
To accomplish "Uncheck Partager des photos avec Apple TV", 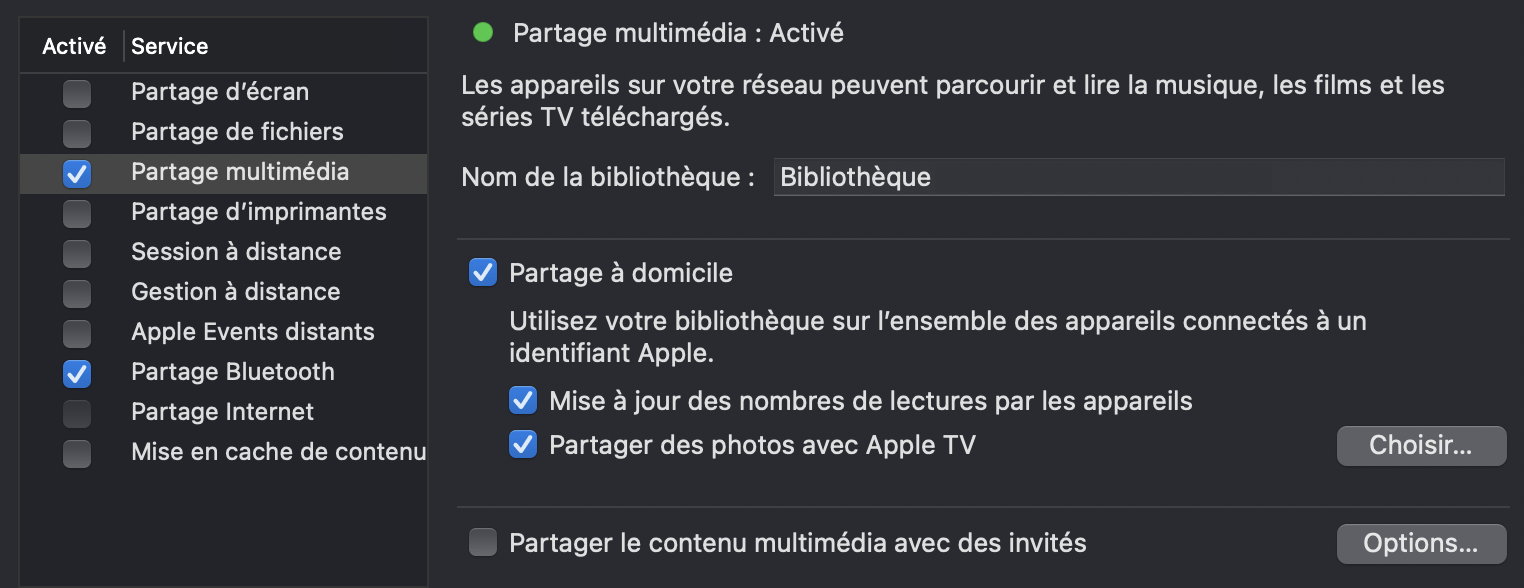I will pos(523,445).
